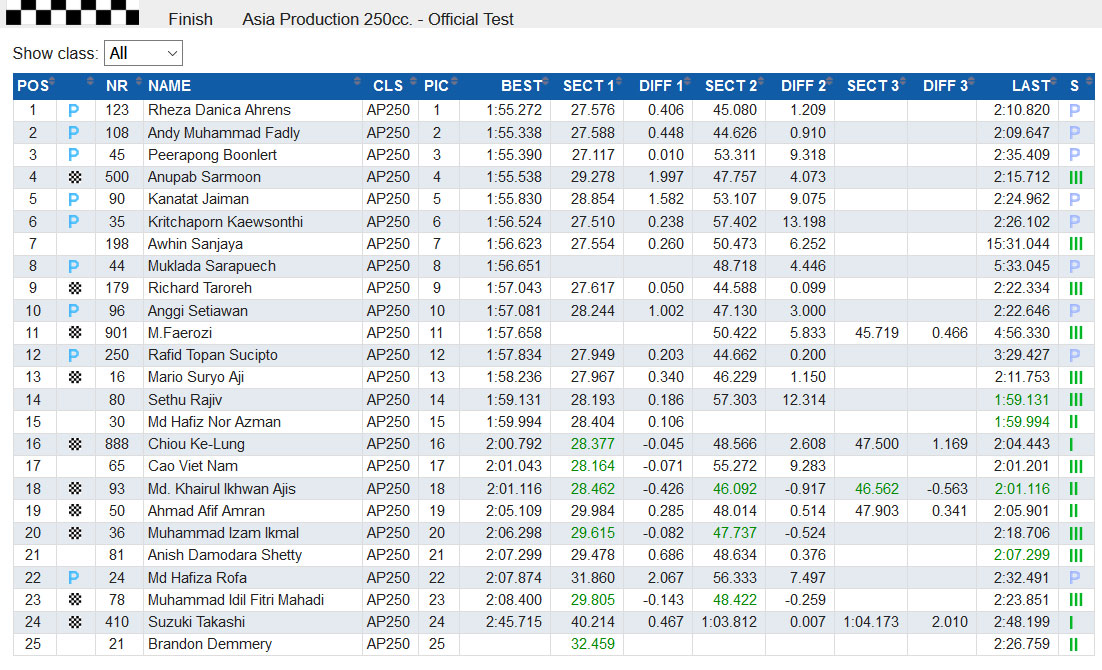Click pit P icon for Kritchaporn Kaewsonthi
Screen dimensions: 1102x670
[x=74, y=221]
